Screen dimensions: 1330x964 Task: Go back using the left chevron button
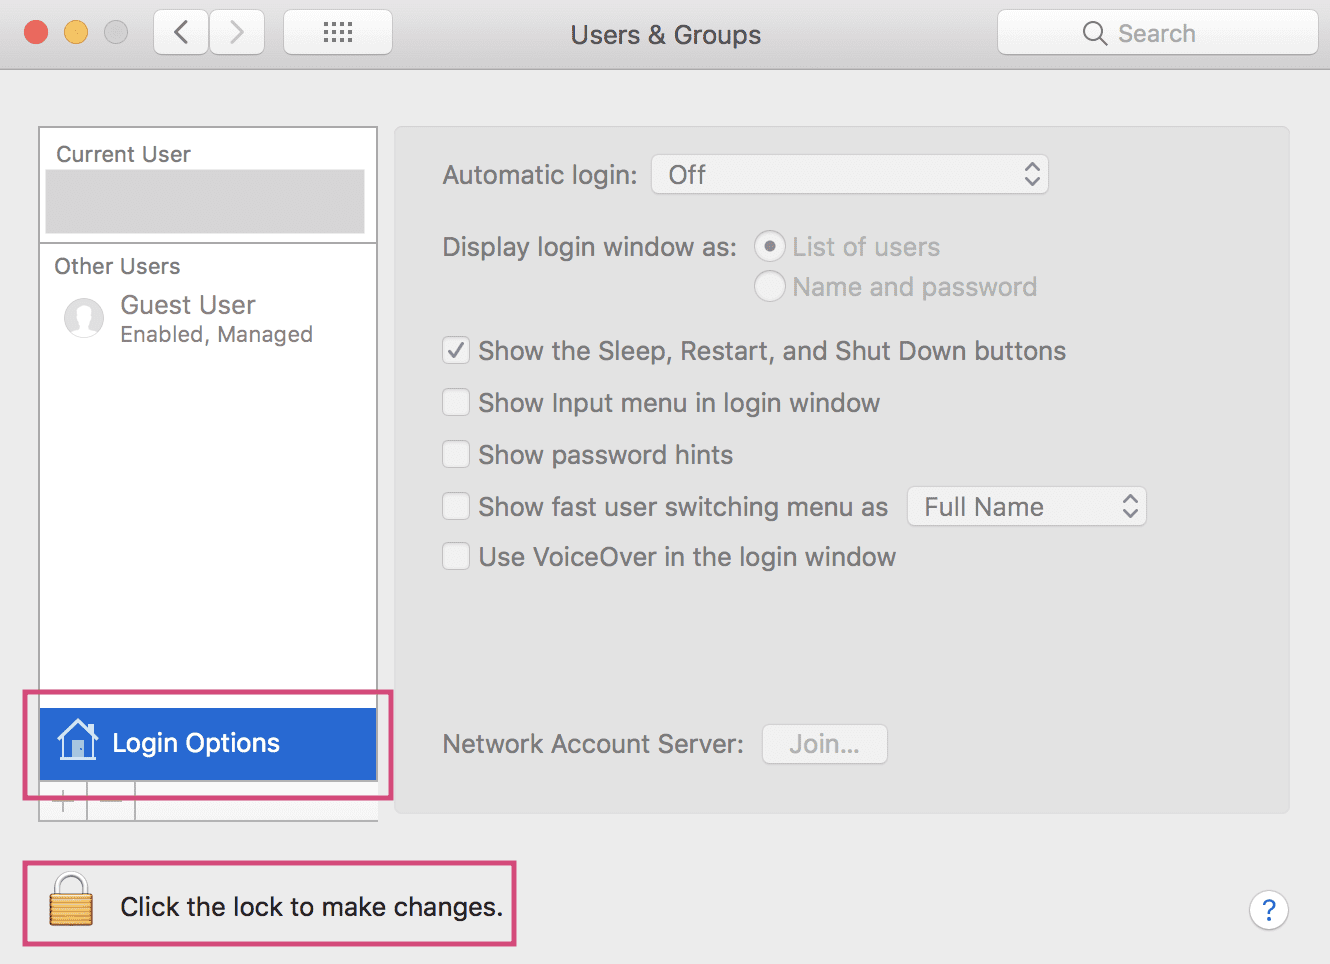[181, 33]
